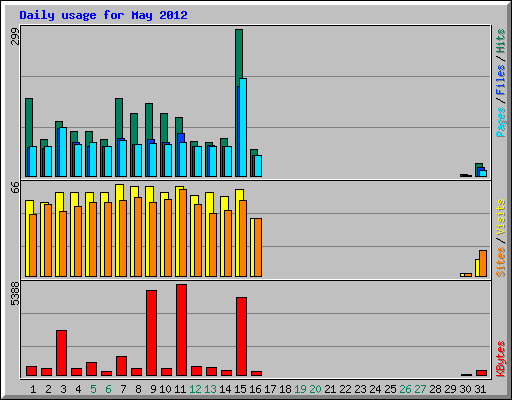This screenshot has width=512, height=400.
Task: Click the cyan Pages legend label
Action: (501, 122)
